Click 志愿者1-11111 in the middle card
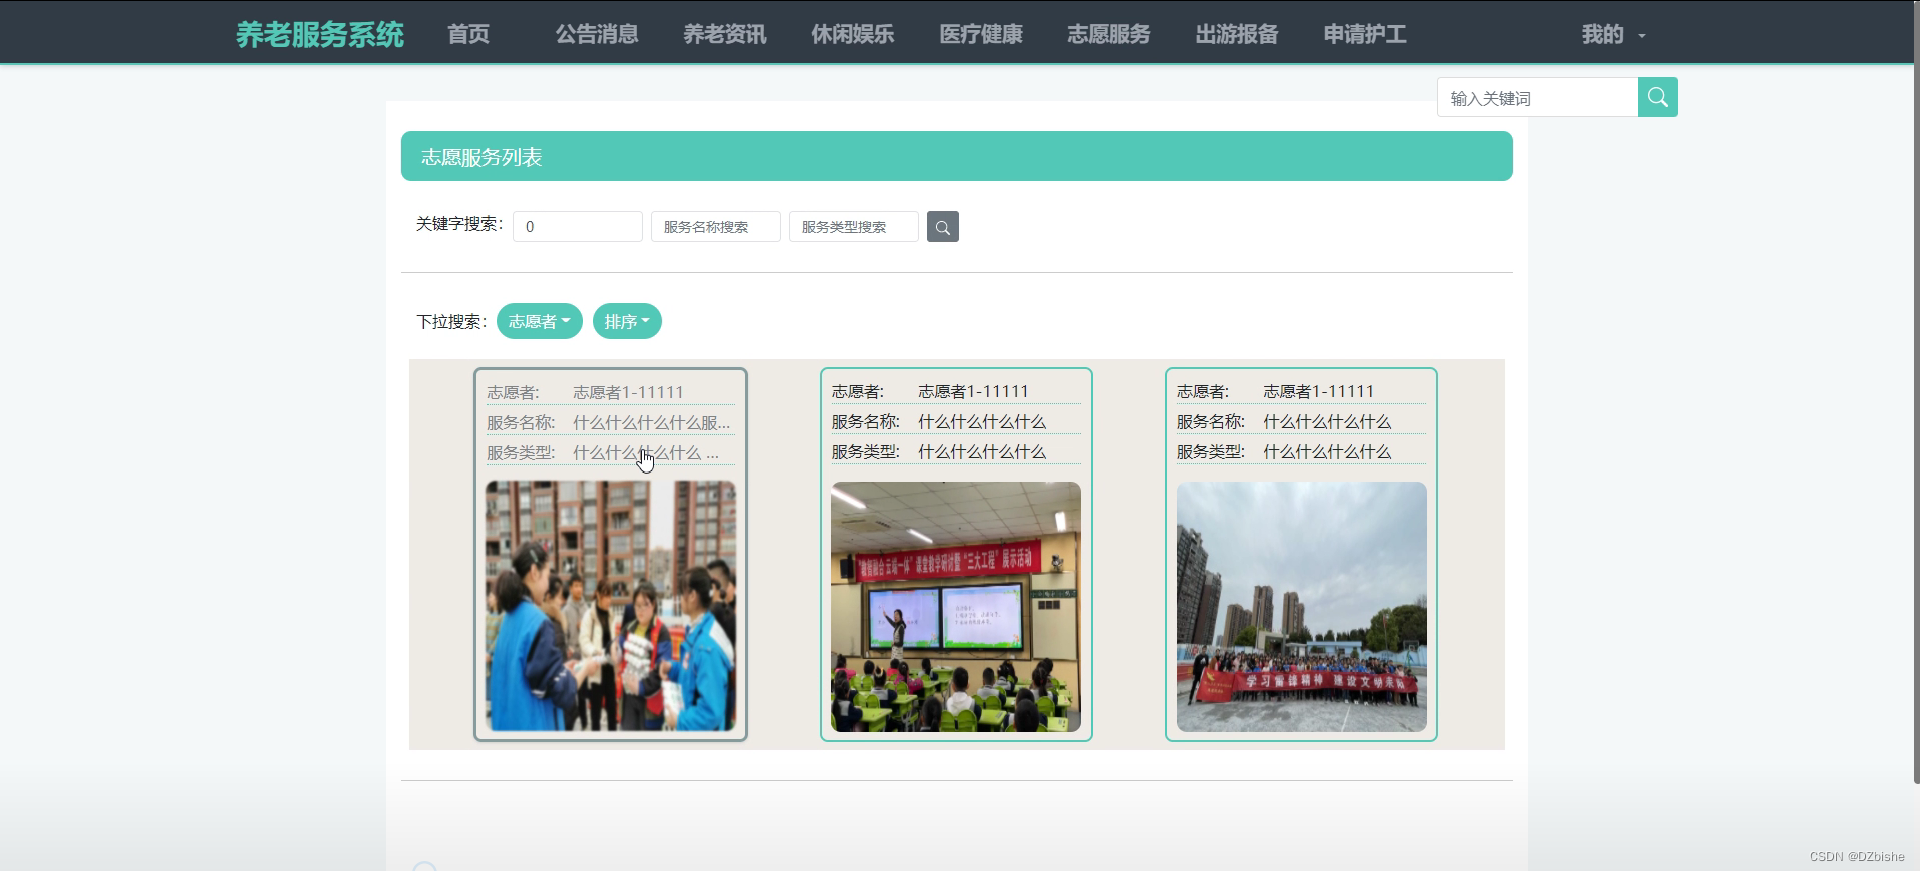This screenshot has height=871, width=1920. coord(973,391)
